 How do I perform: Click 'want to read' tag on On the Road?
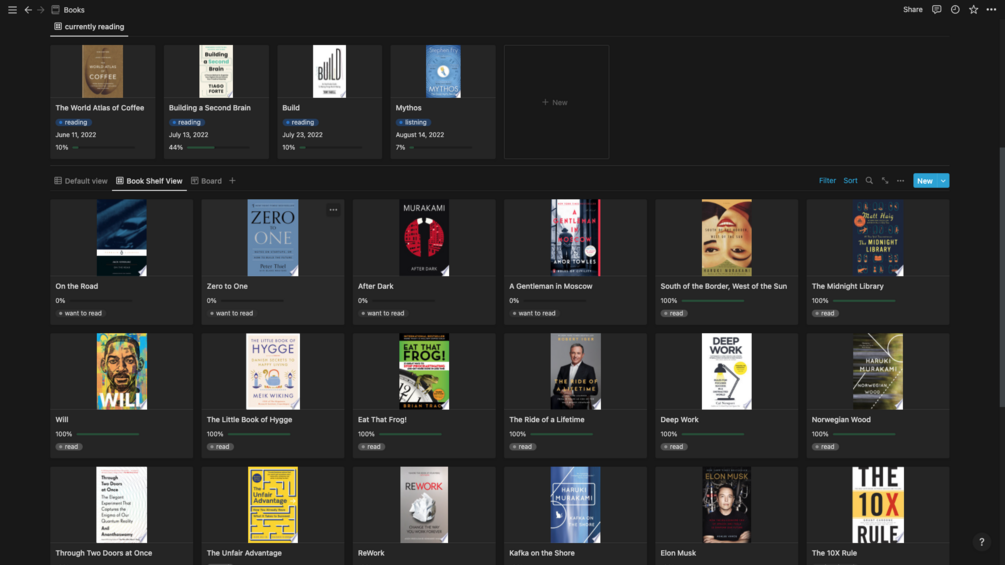(81, 313)
